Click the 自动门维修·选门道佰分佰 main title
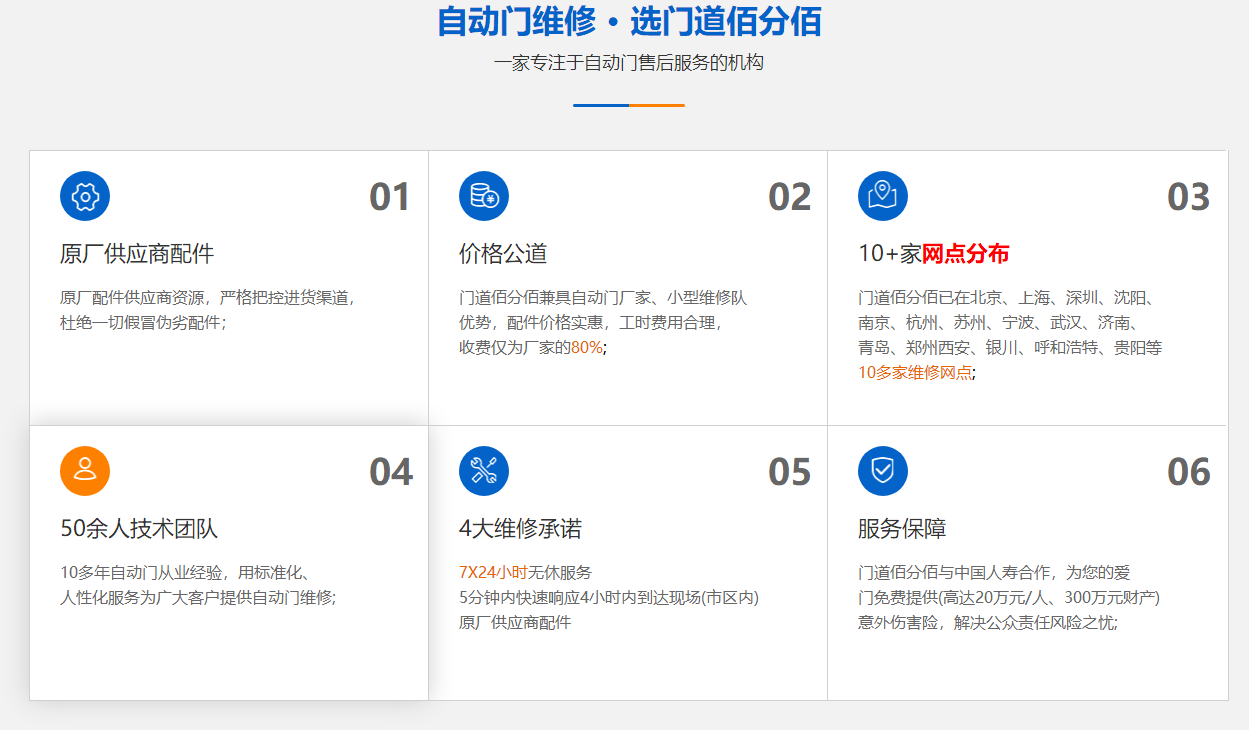The image size is (1249, 730). click(630, 21)
